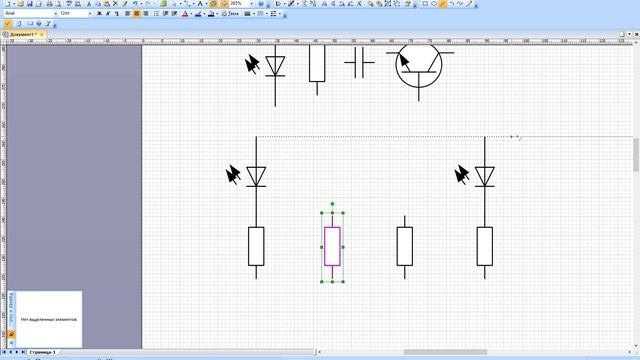Viewport: 640px width, 360px height.
Task: Click the Open file icon
Action: click(x=20, y=4)
